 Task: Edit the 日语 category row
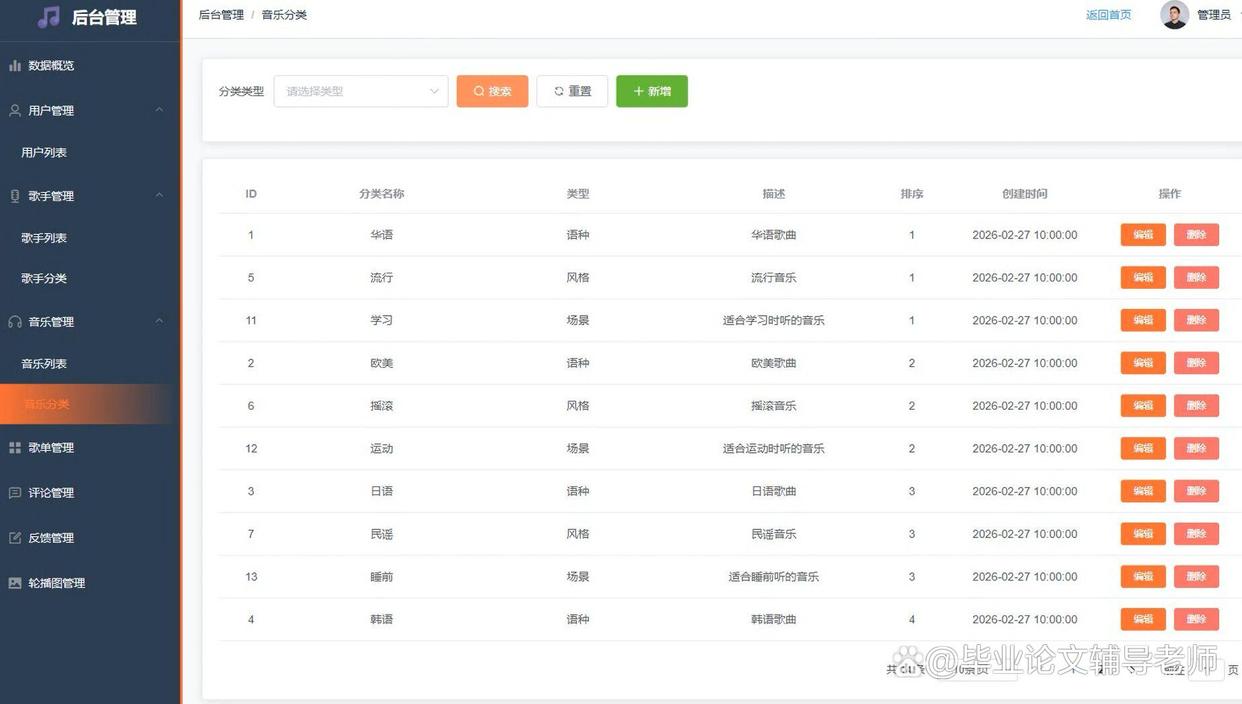tap(1143, 491)
